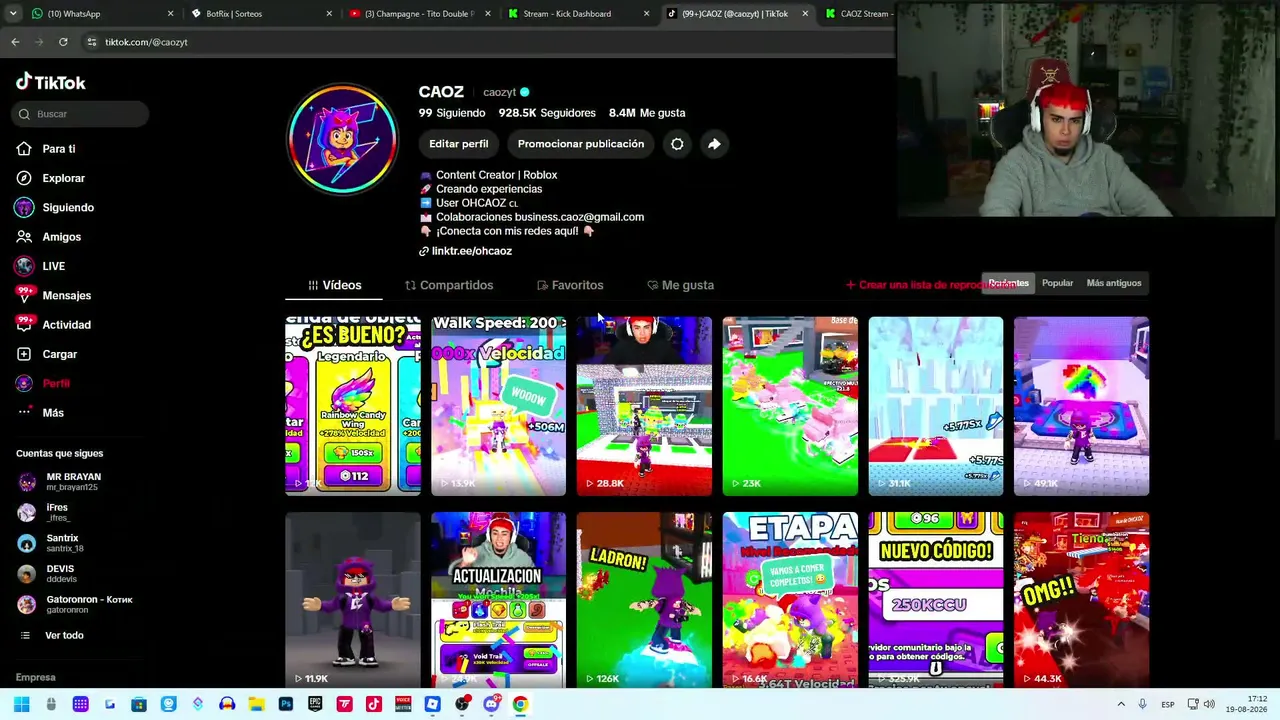
Task: Click the Buscar search field
Action: (x=80, y=114)
